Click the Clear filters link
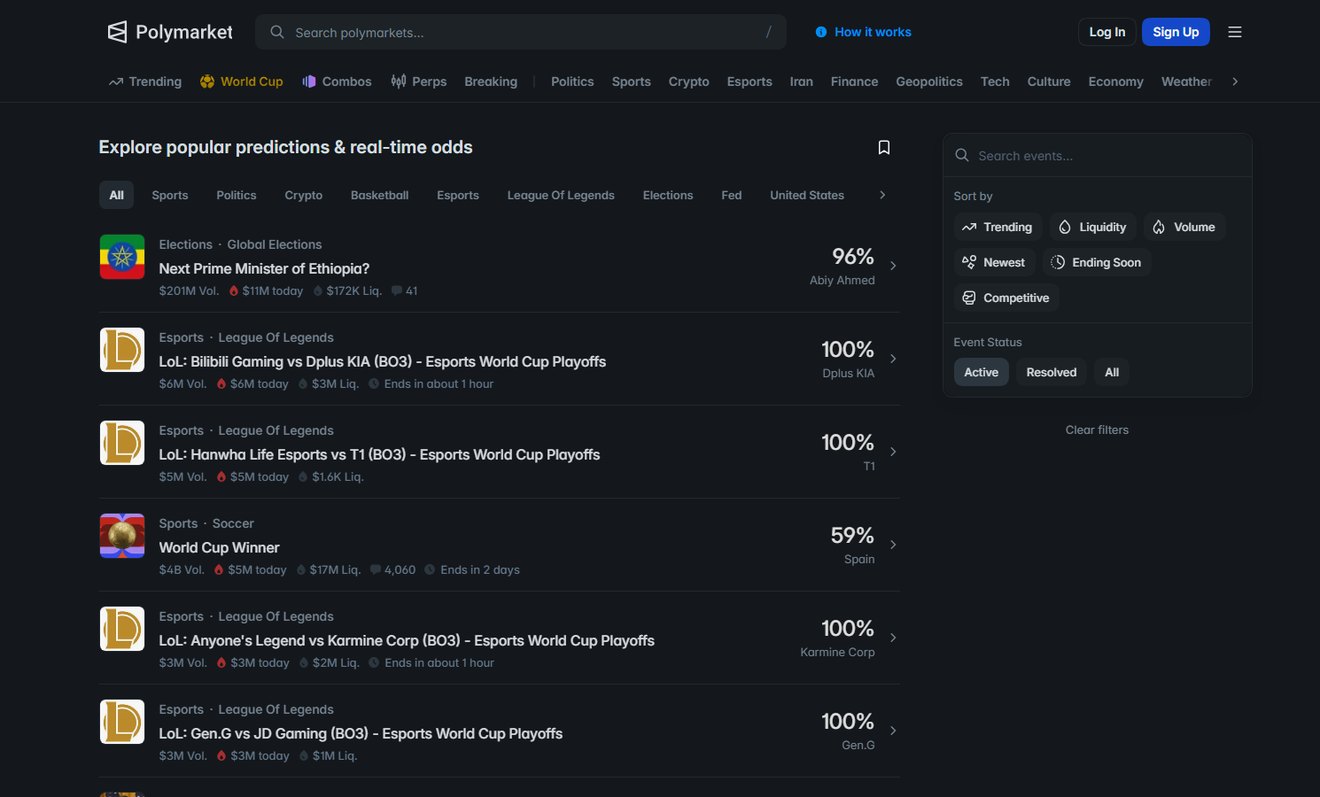The image size is (1320, 797). (x=1097, y=430)
